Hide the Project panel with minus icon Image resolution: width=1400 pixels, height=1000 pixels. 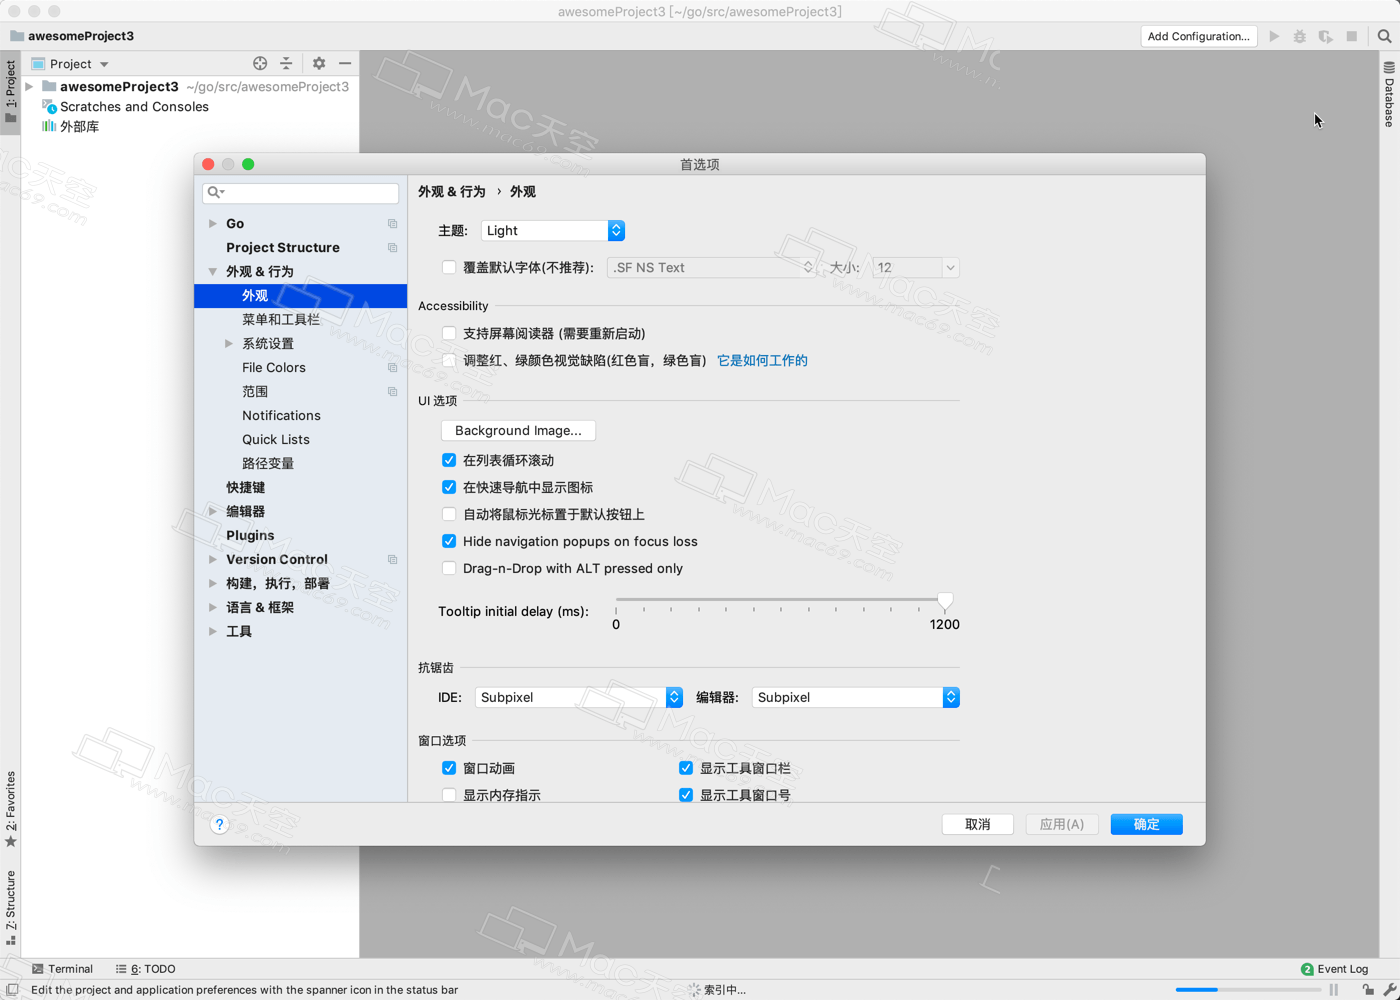coord(345,63)
